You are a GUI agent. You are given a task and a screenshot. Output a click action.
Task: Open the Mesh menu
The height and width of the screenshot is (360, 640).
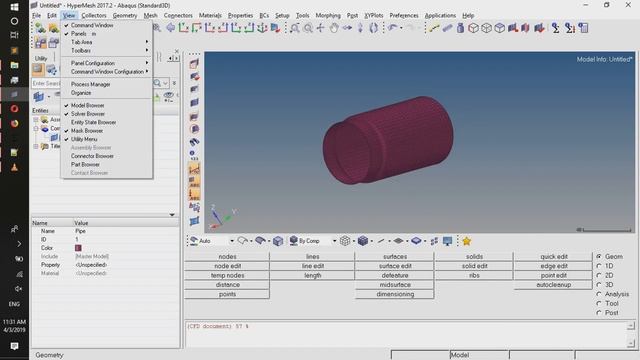tap(150, 16)
